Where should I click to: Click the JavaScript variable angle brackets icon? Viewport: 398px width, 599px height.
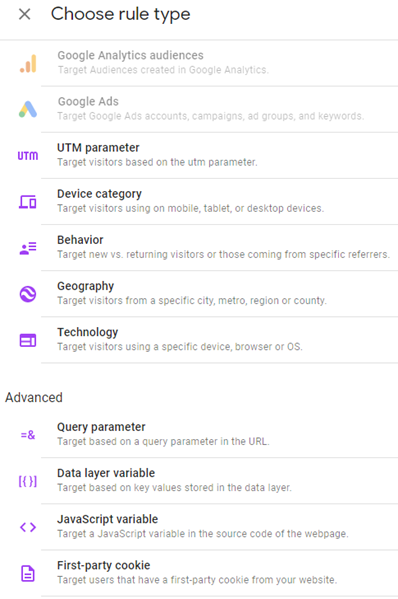(x=28, y=527)
